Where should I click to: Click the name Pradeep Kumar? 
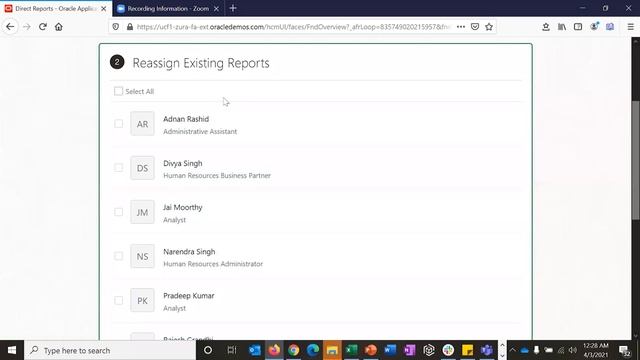[189, 296]
